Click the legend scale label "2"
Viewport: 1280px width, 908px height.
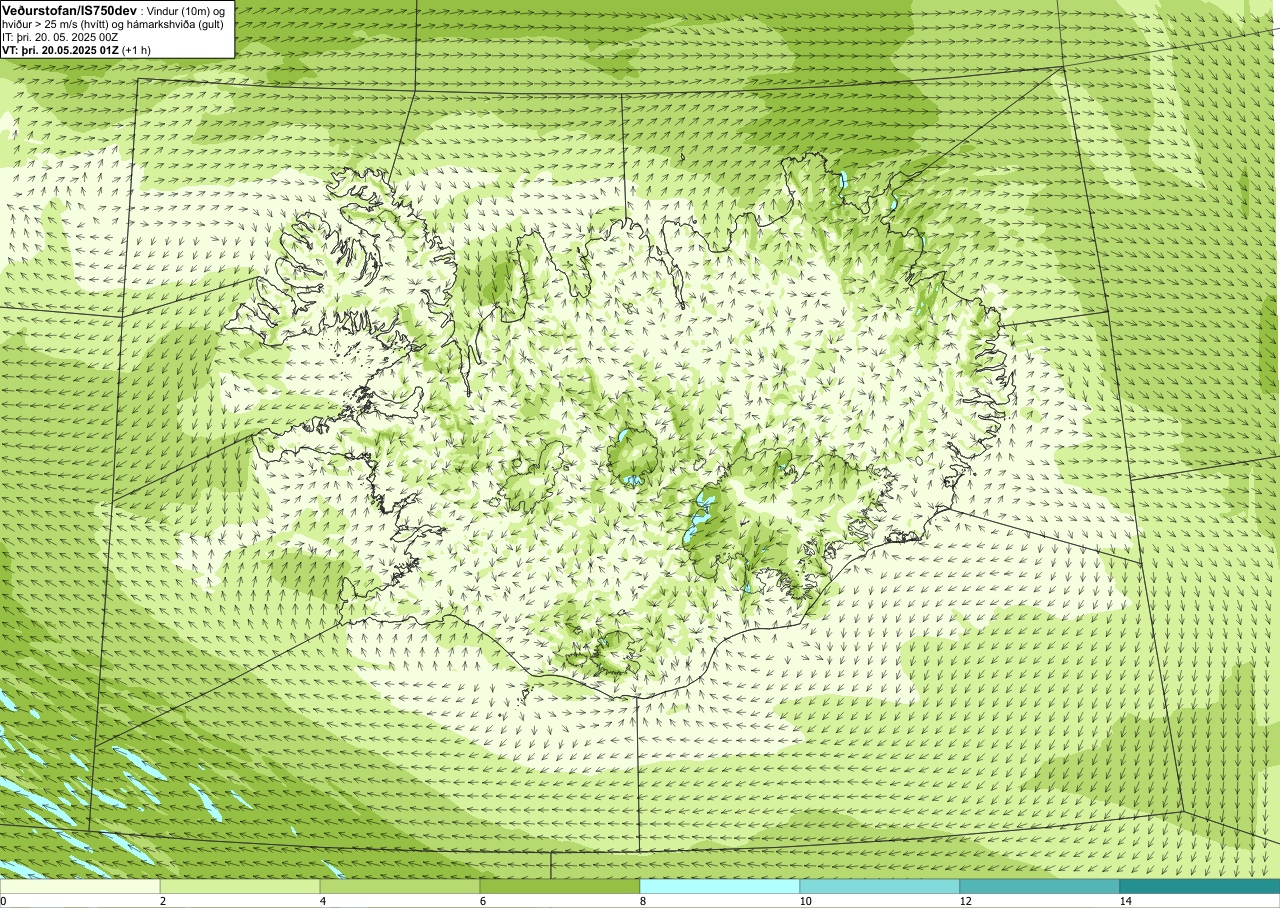163,901
